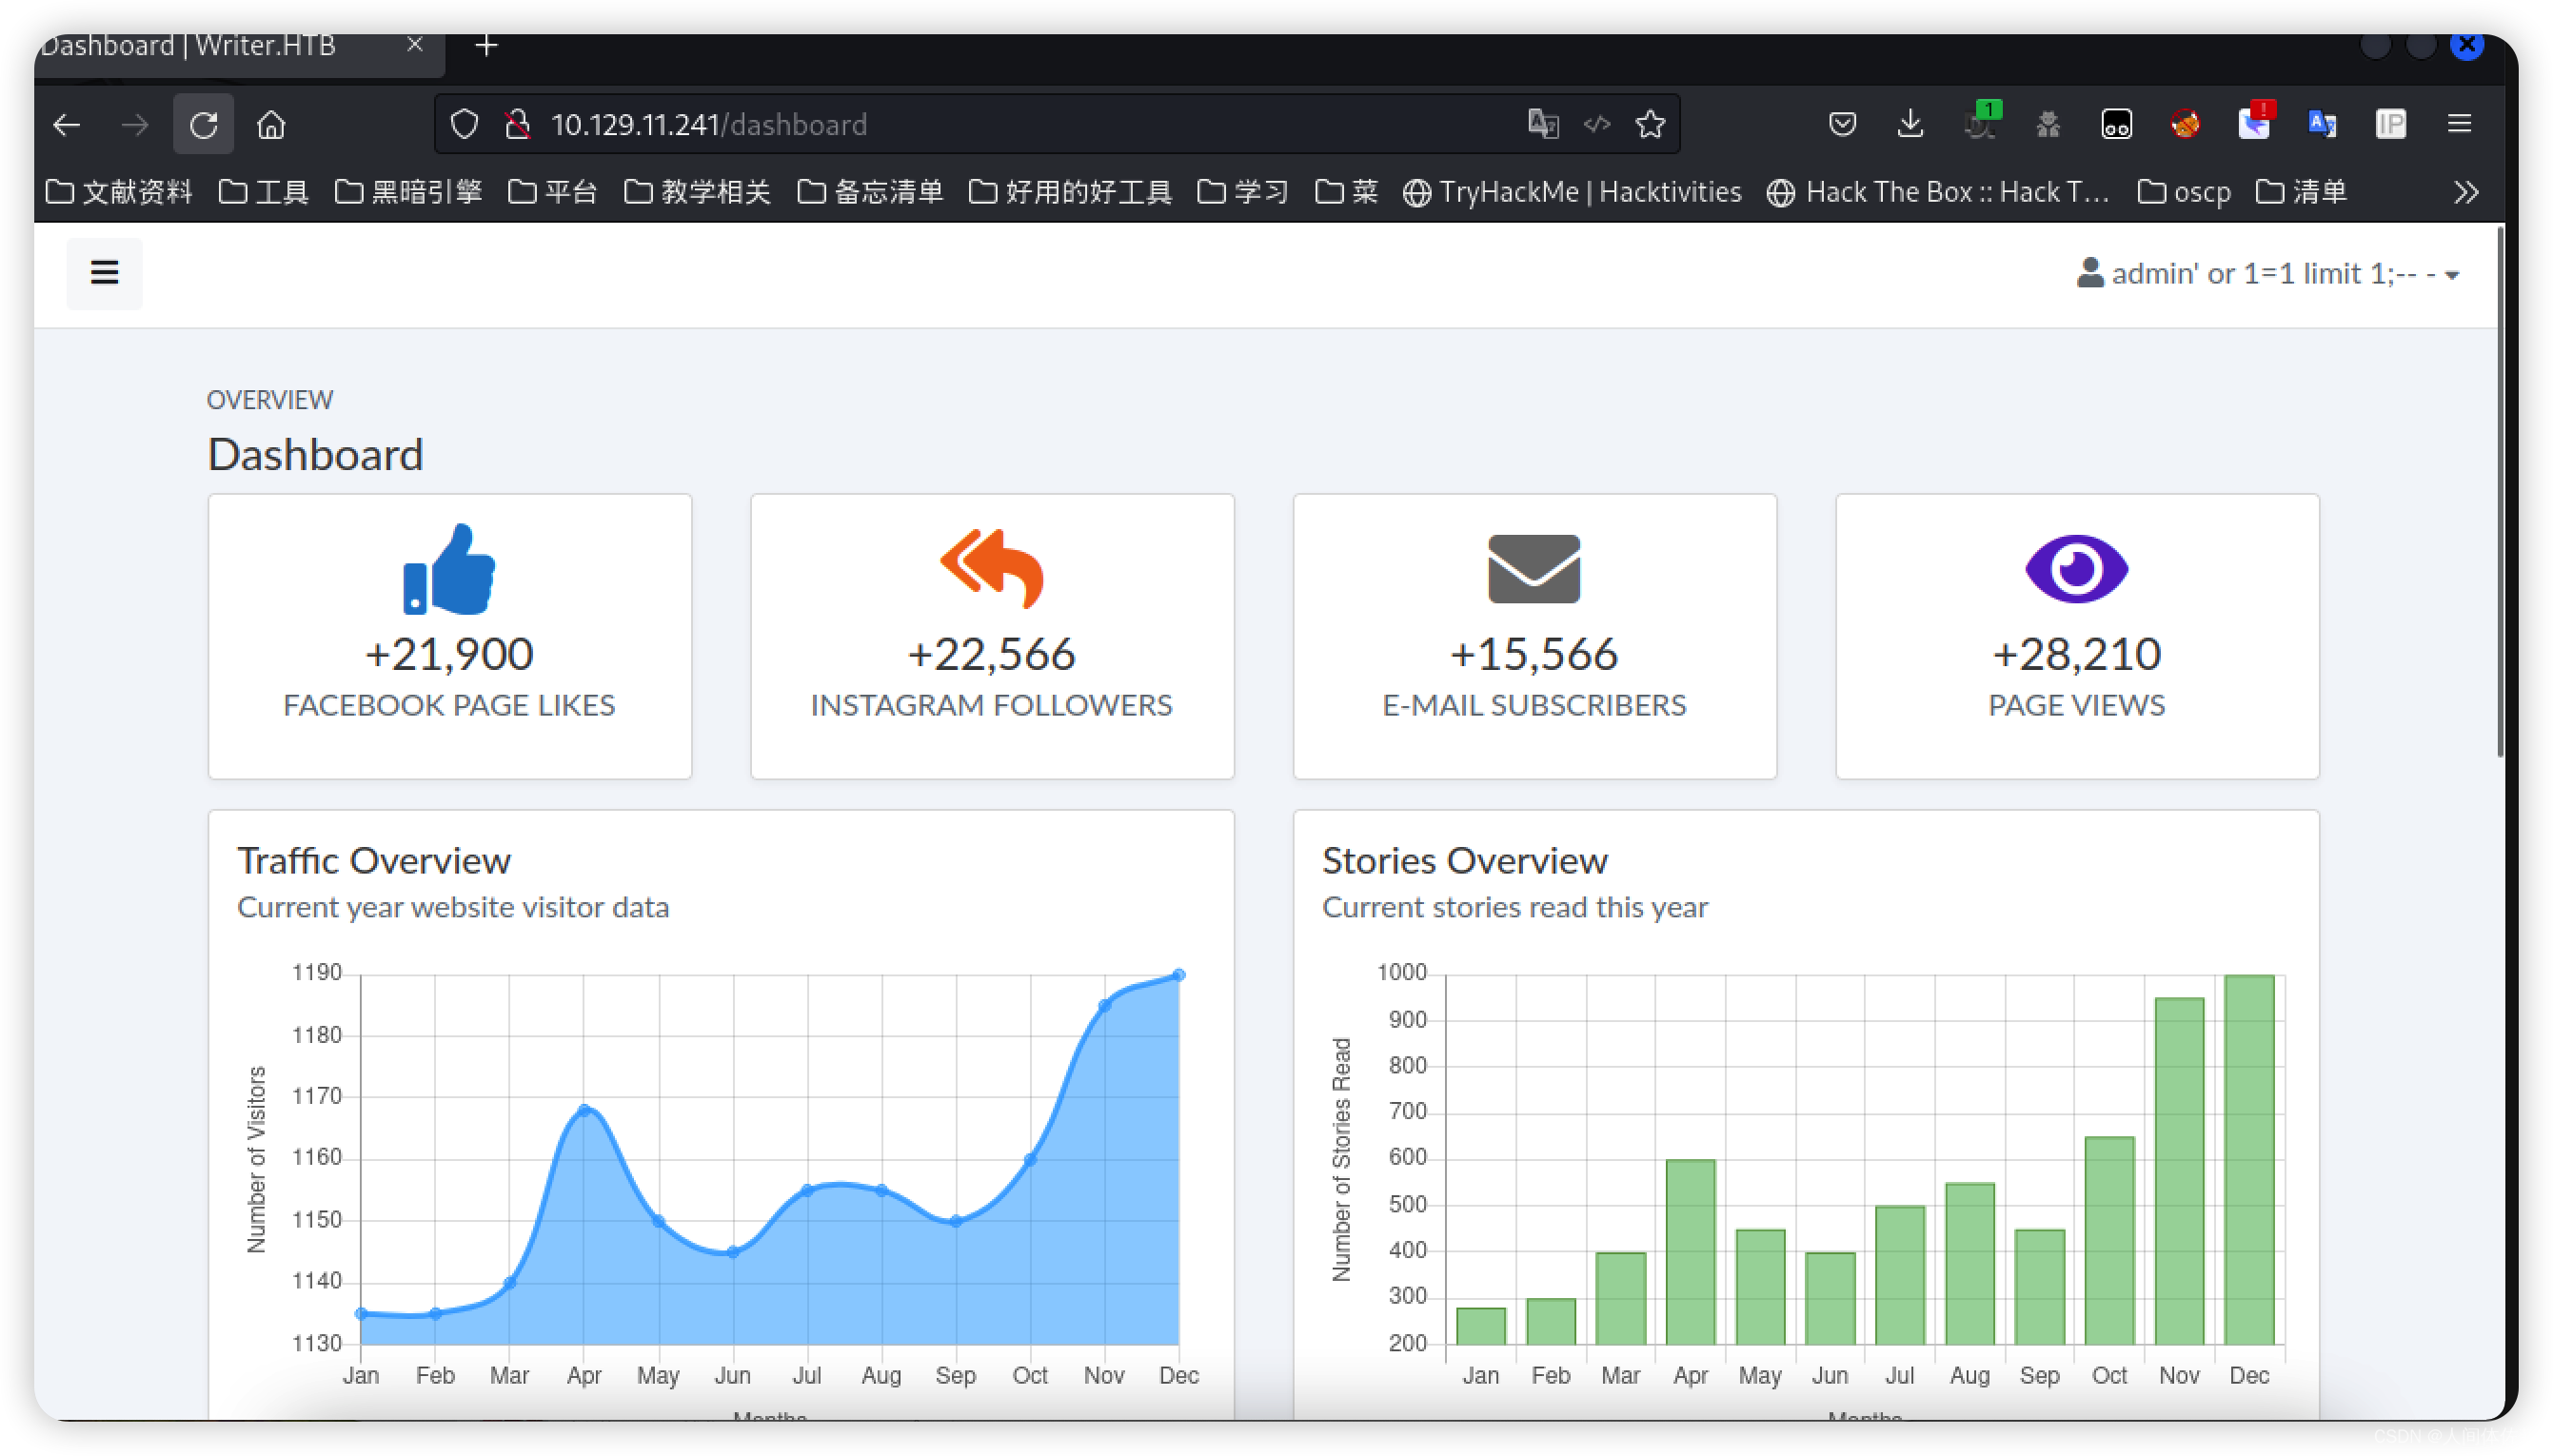This screenshot has width=2553, height=1456.
Task: Open the 文献资料 bookmark folder
Action: (x=119, y=192)
